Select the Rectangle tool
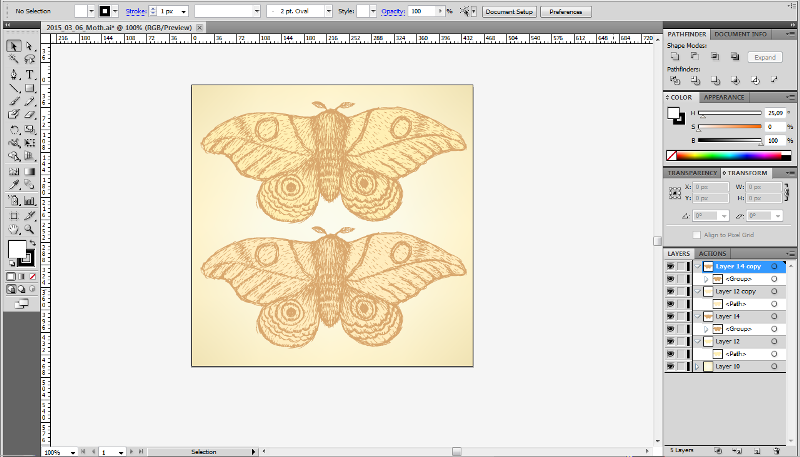The image size is (800, 457). (30, 88)
